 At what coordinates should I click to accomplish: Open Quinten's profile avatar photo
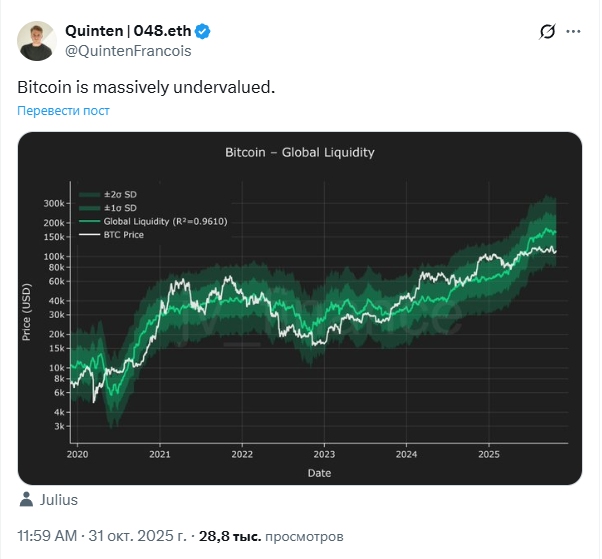(x=34, y=39)
